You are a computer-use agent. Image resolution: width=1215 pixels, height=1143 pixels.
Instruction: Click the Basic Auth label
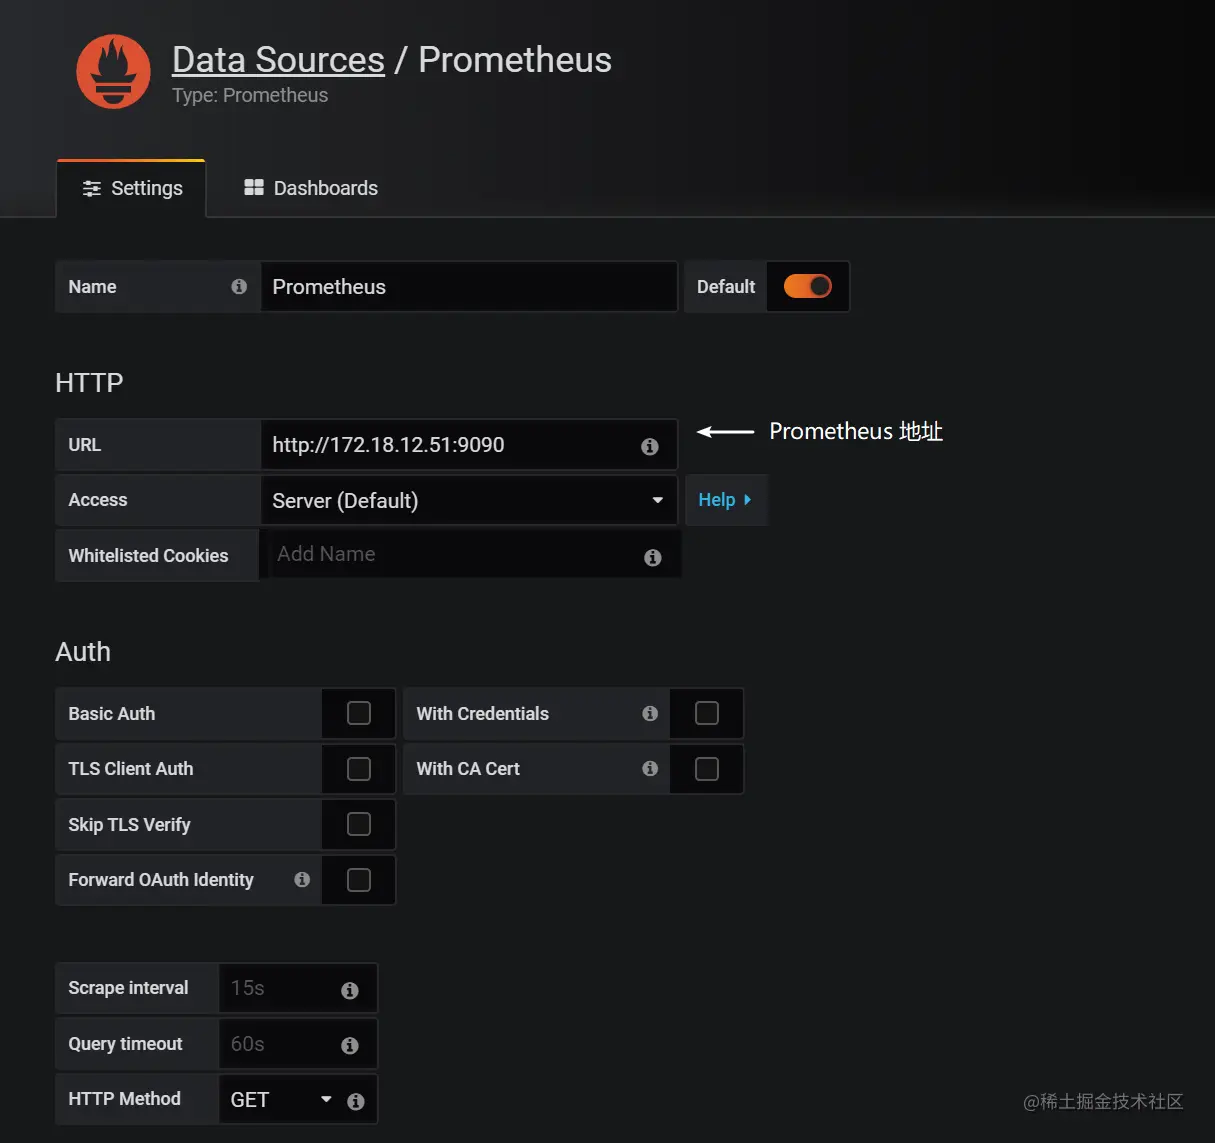[x=112, y=714]
